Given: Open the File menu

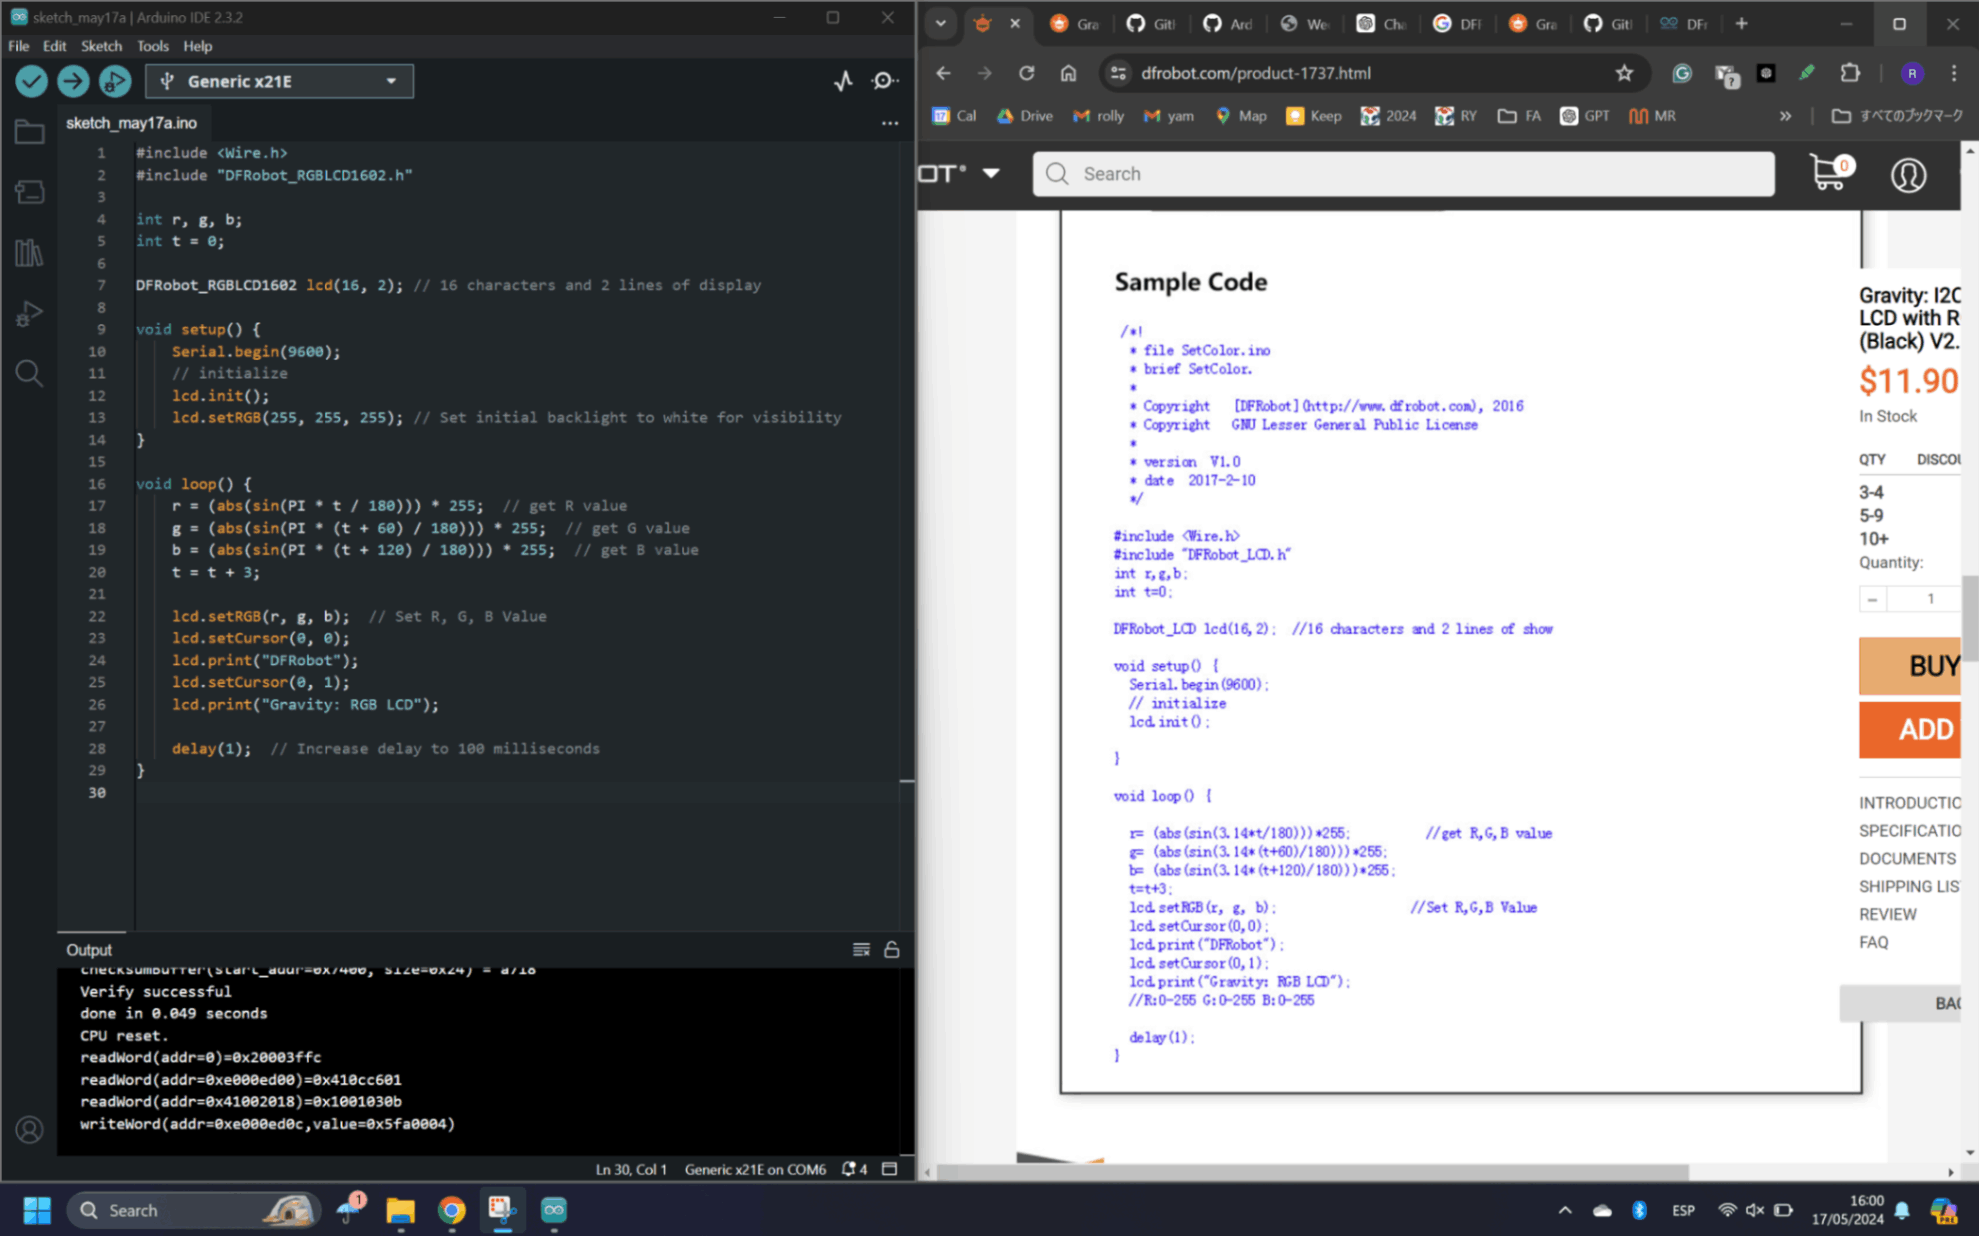Looking at the screenshot, I should (19, 46).
